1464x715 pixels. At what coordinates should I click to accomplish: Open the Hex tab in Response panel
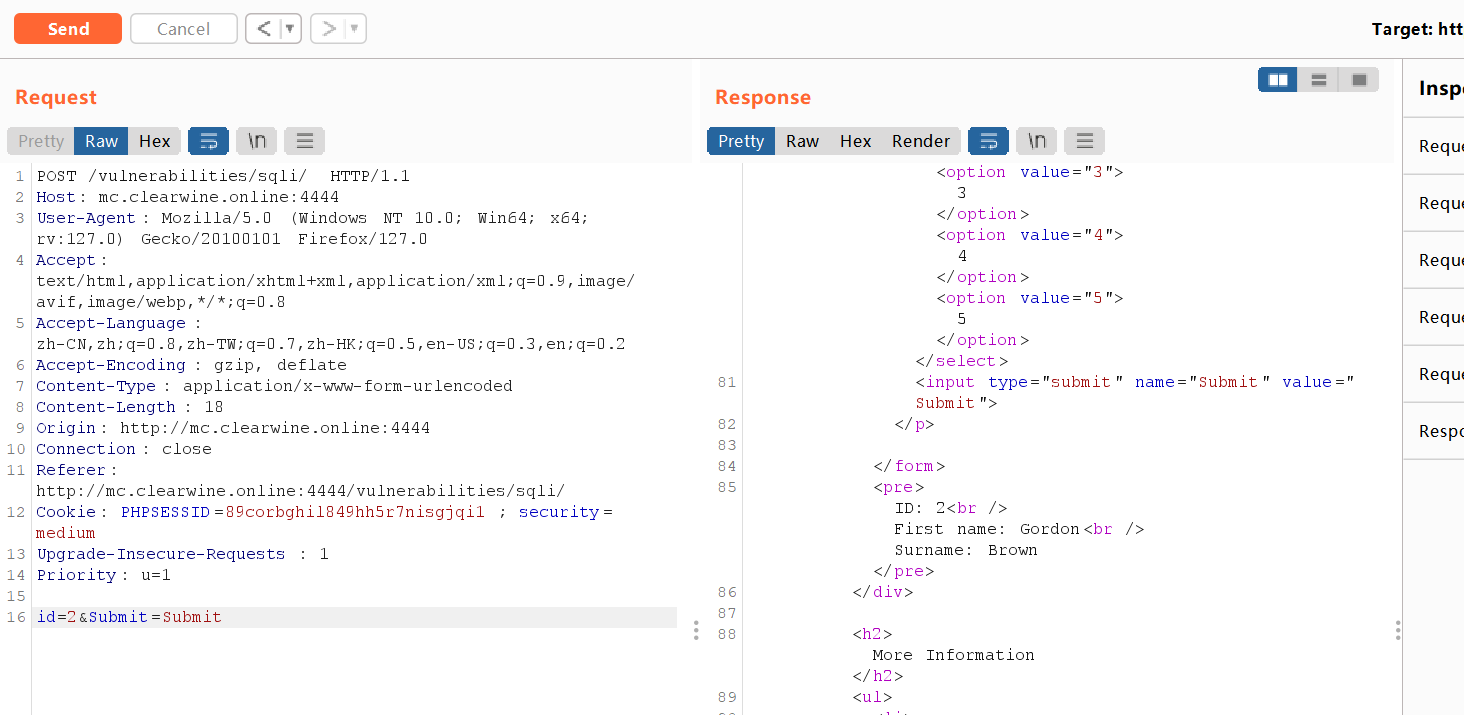pyautogui.click(x=856, y=141)
